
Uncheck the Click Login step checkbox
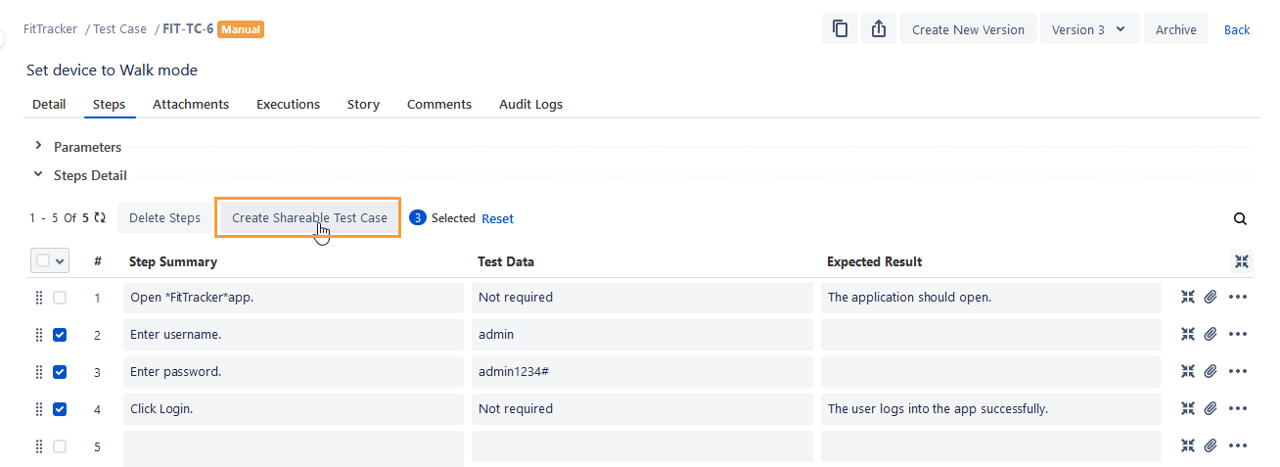point(60,409)
